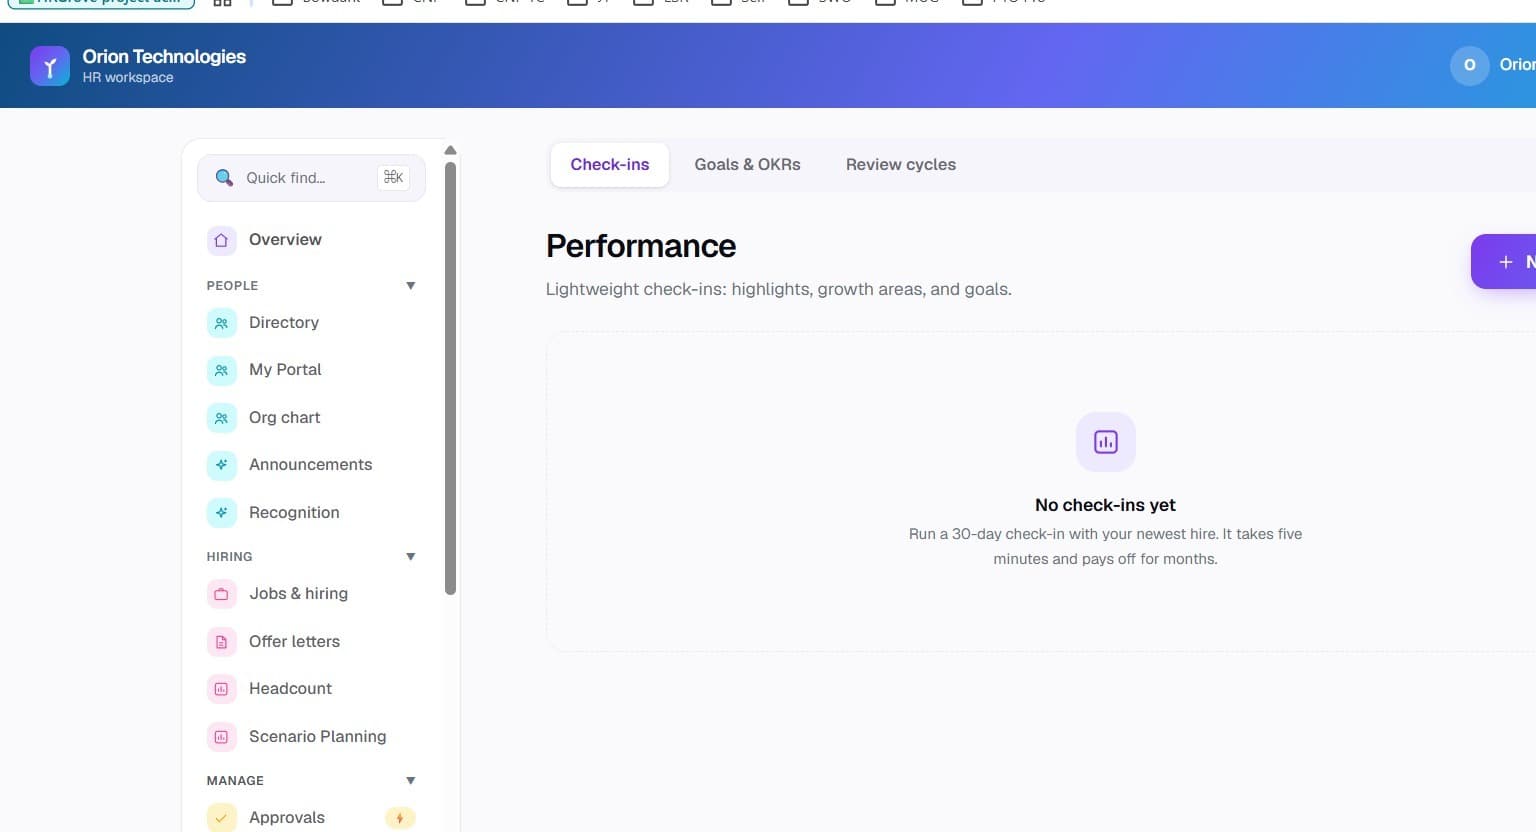1536x832 pixels.
Task: Click the purple plus new check-in button
Action: click(1504, 262)
